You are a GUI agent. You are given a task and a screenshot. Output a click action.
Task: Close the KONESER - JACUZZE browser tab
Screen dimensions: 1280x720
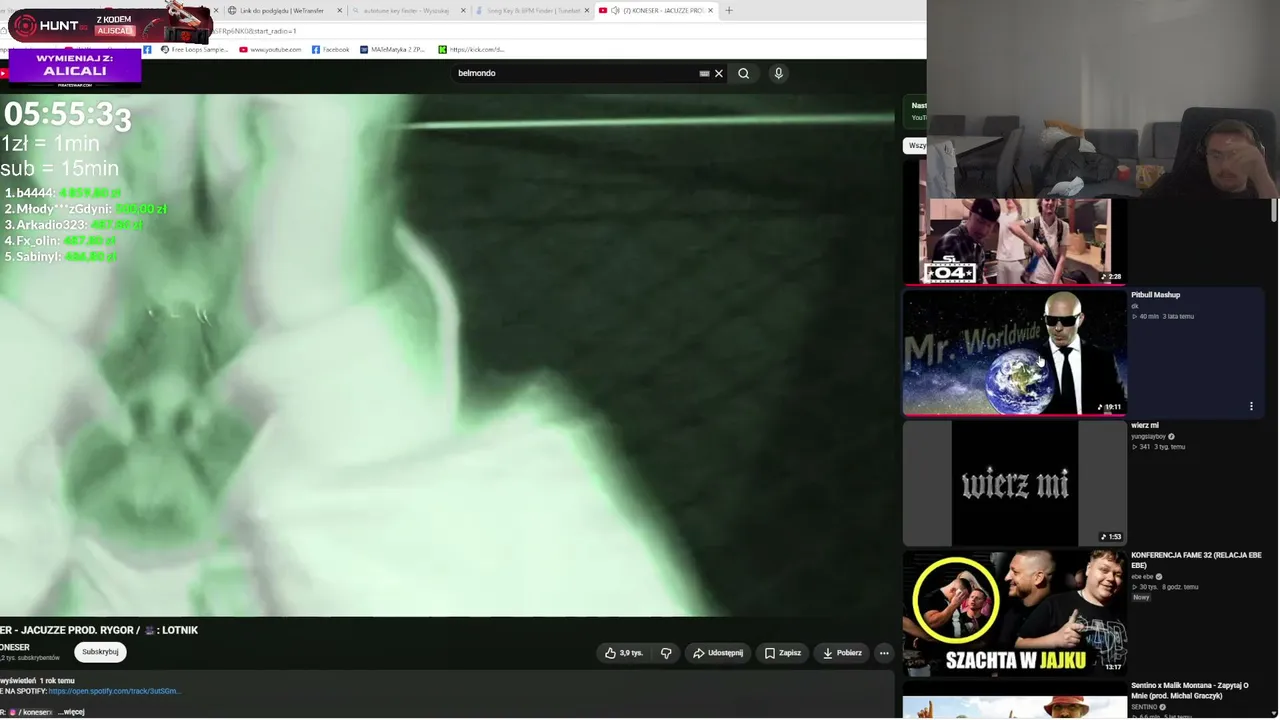(x=713, y=10)
